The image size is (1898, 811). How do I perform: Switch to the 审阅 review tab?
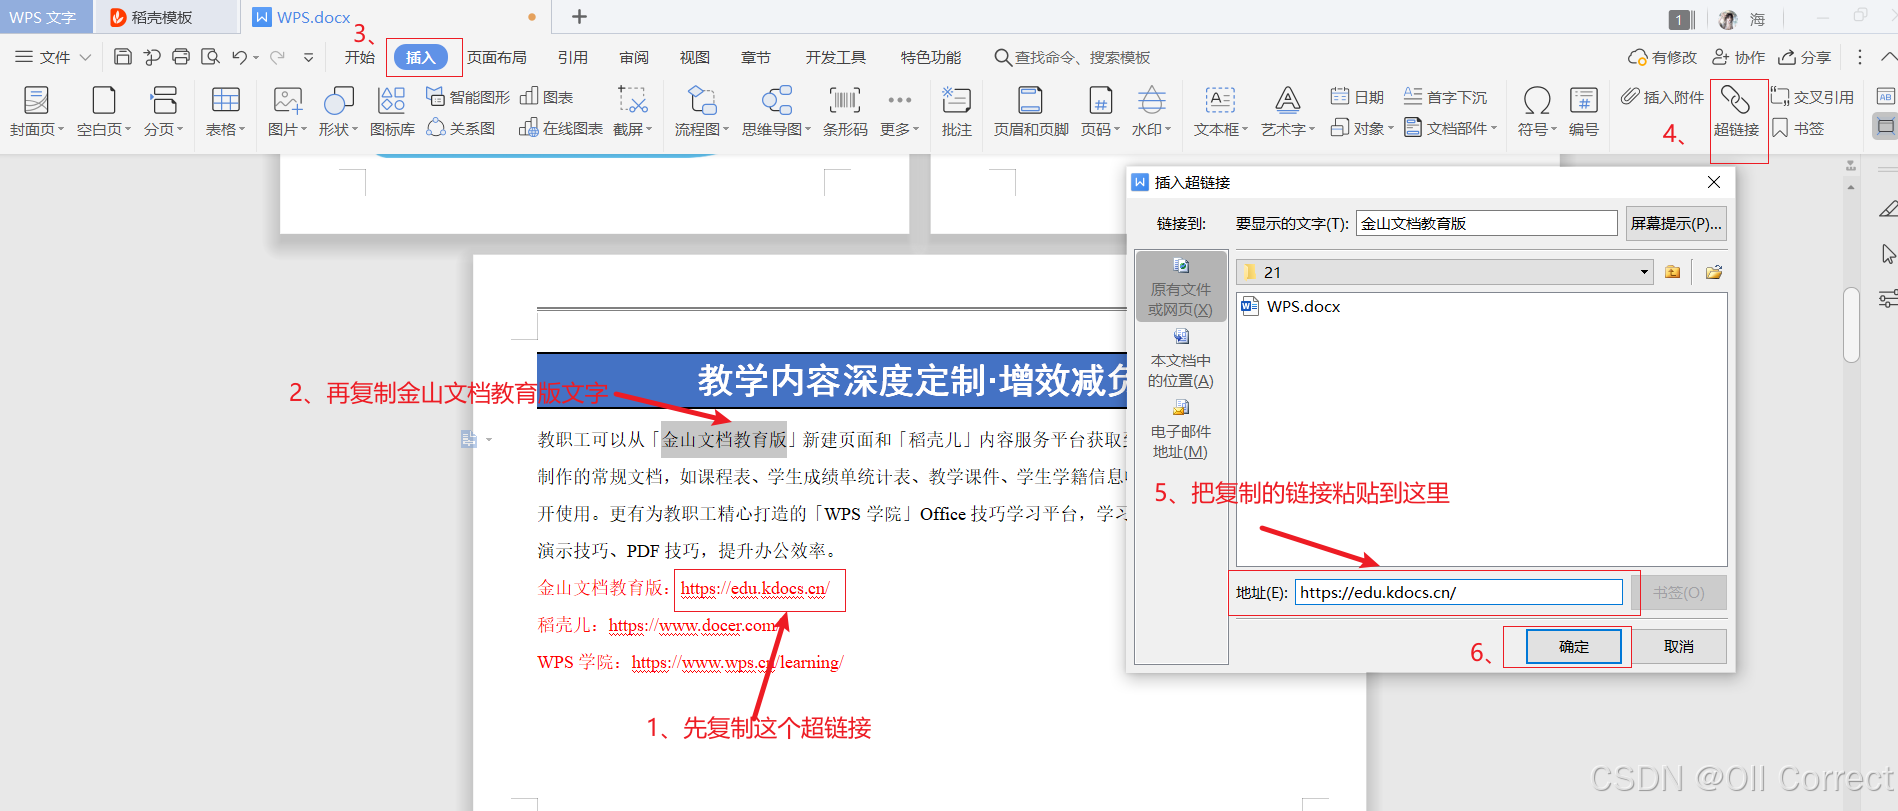tap(634, 57)
